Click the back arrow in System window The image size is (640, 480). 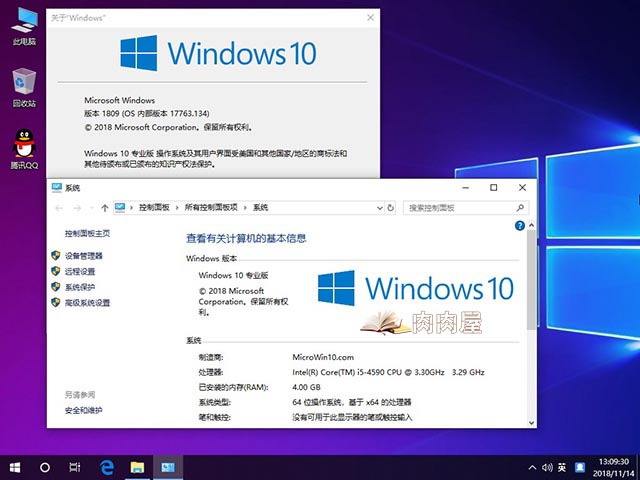tap(59, 208)
